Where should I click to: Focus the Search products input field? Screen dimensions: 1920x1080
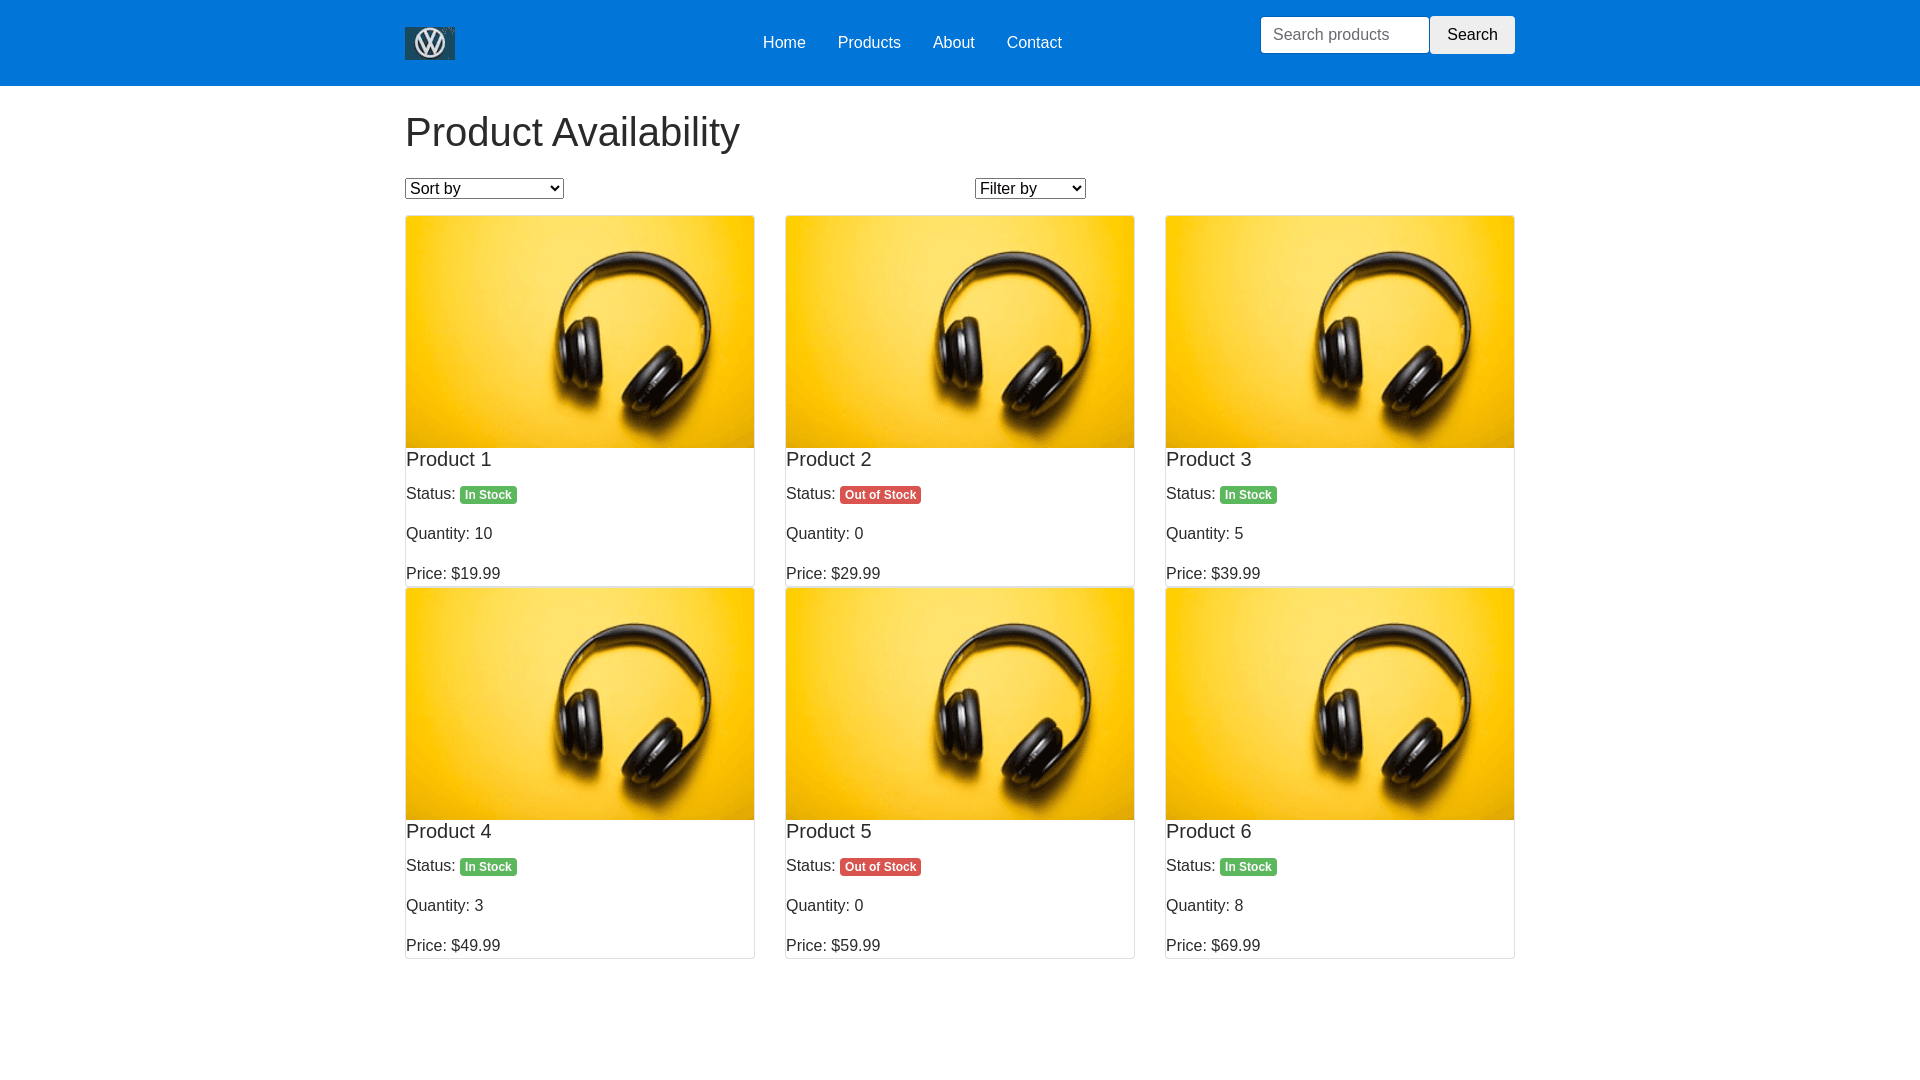(1344, 35)
